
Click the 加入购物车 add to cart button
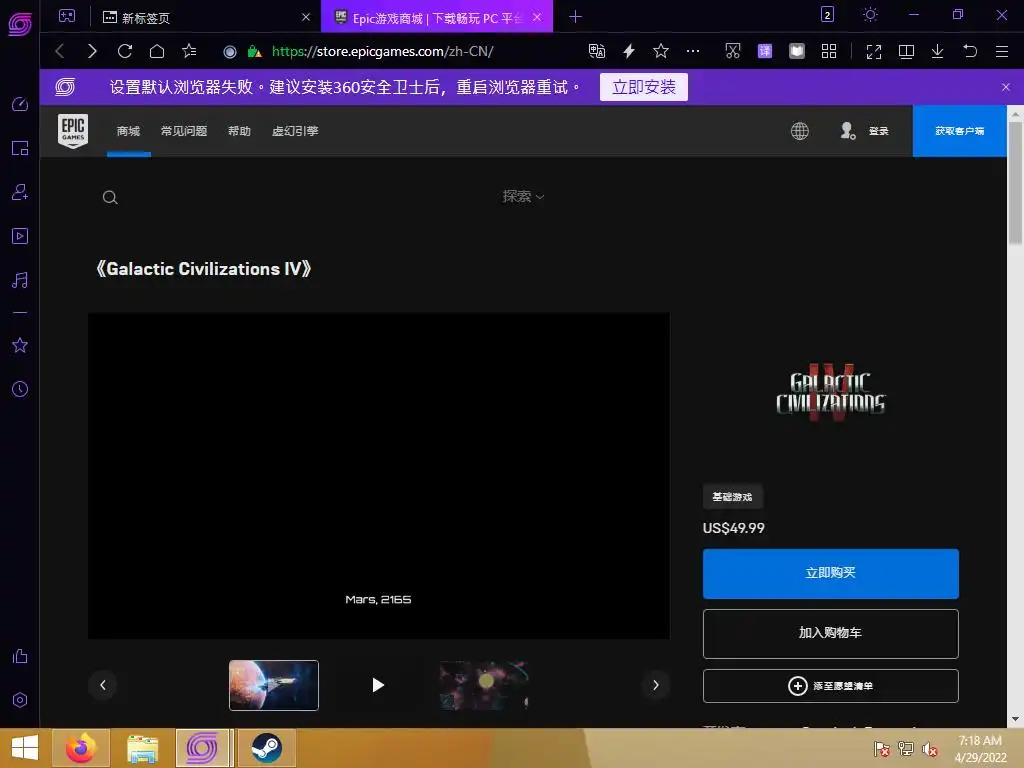point(831,633)
